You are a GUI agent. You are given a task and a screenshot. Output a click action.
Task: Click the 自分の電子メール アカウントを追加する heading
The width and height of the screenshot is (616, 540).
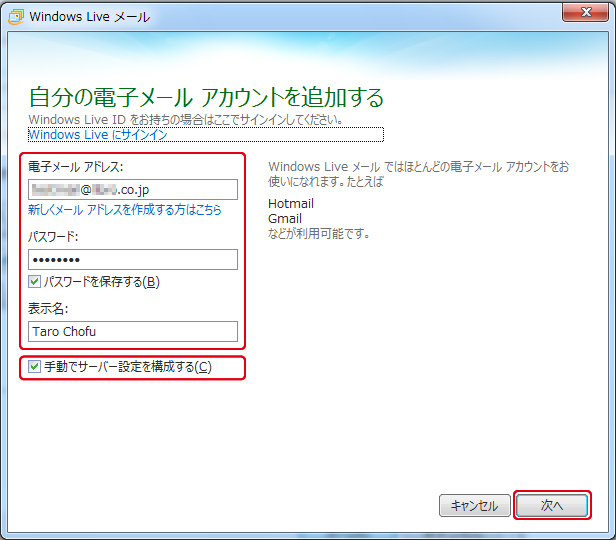click(x=206, y=97)
